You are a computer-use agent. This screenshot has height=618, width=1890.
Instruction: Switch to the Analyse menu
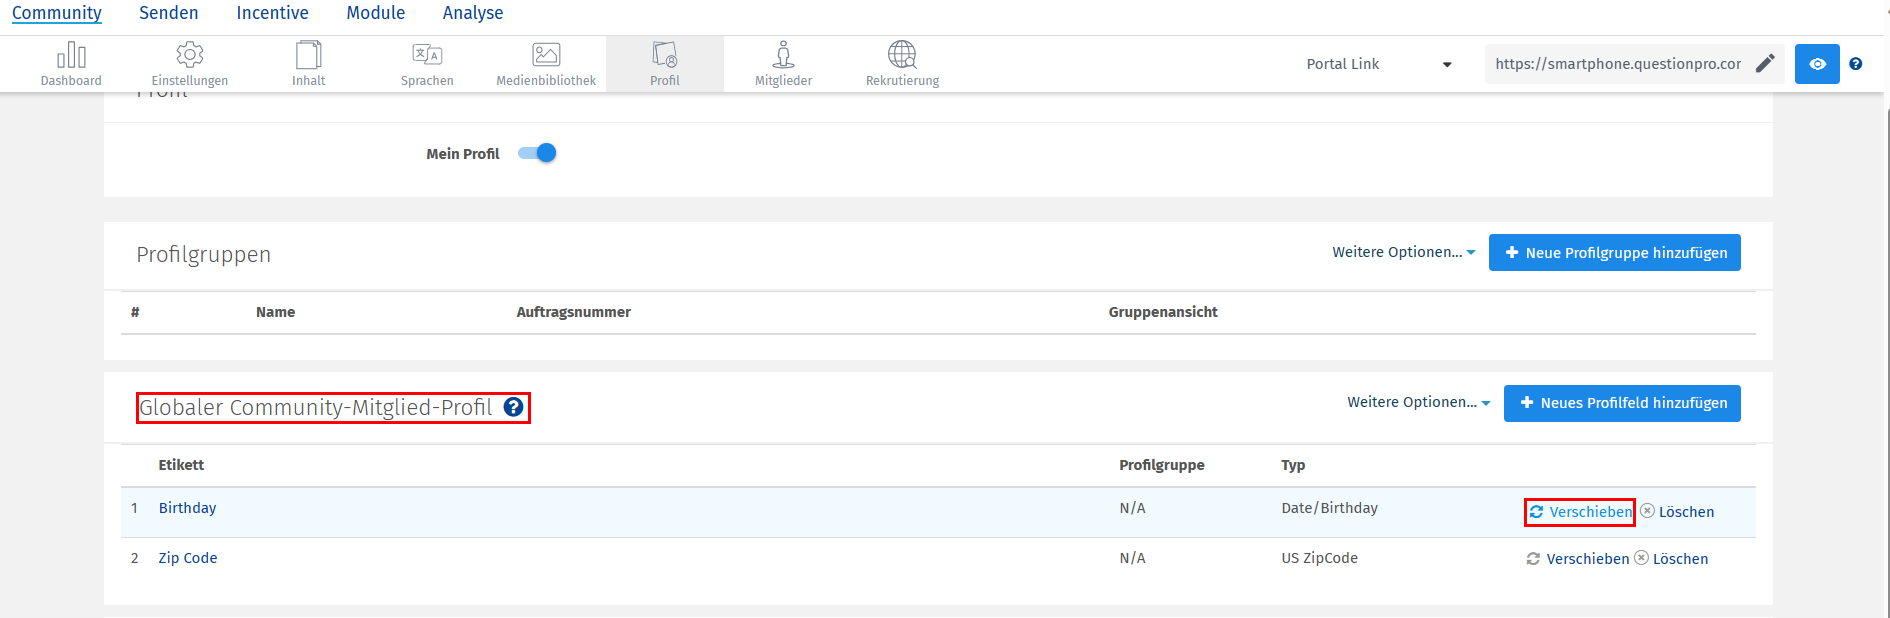click(473, 13)
